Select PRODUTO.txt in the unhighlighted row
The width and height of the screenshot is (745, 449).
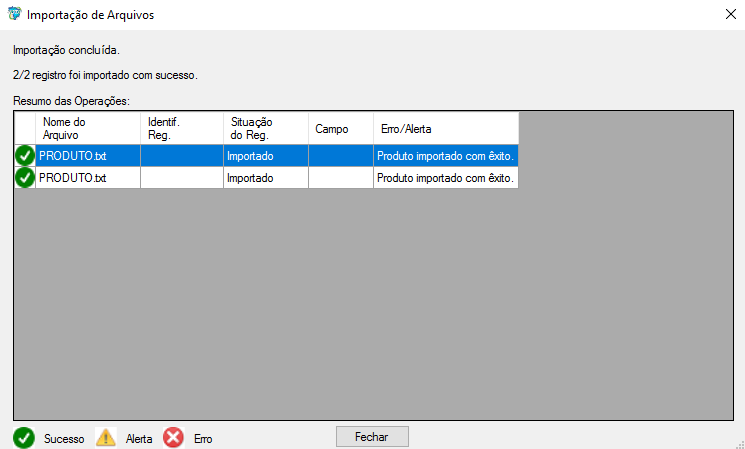click(x=88, y=178)
